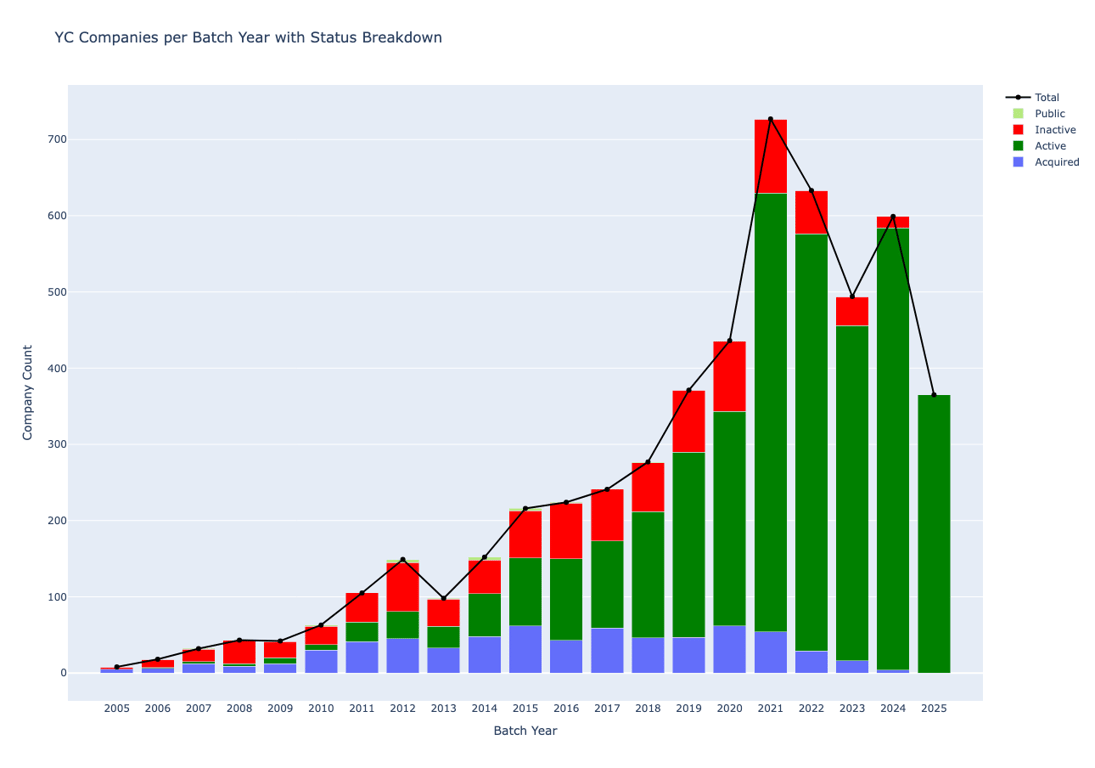Click the Active legend label

coord(1051,146)
